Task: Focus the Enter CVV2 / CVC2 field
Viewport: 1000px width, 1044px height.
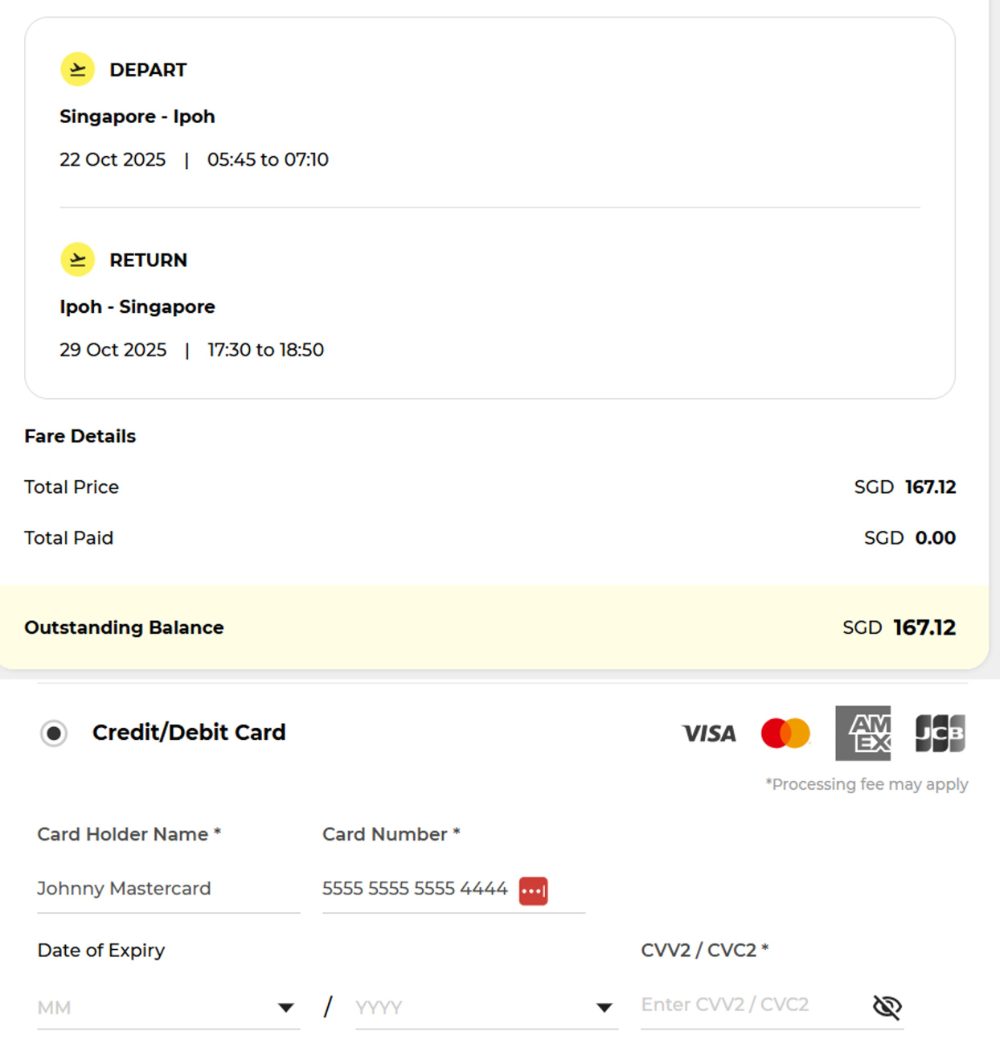Action: pyautogui.click(x=750, y=1005)
